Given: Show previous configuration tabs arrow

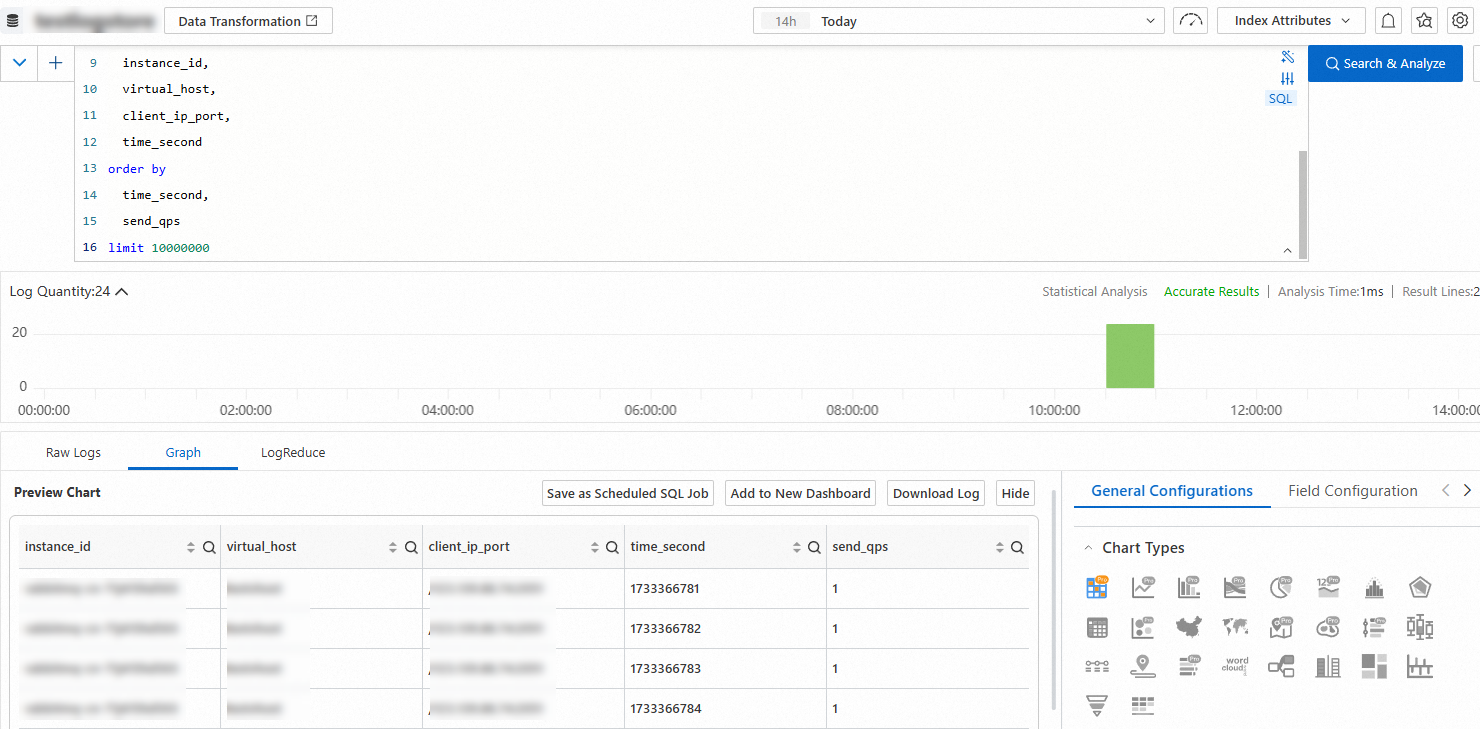Looking at the screenshot, I should (x=1445, y=491).
